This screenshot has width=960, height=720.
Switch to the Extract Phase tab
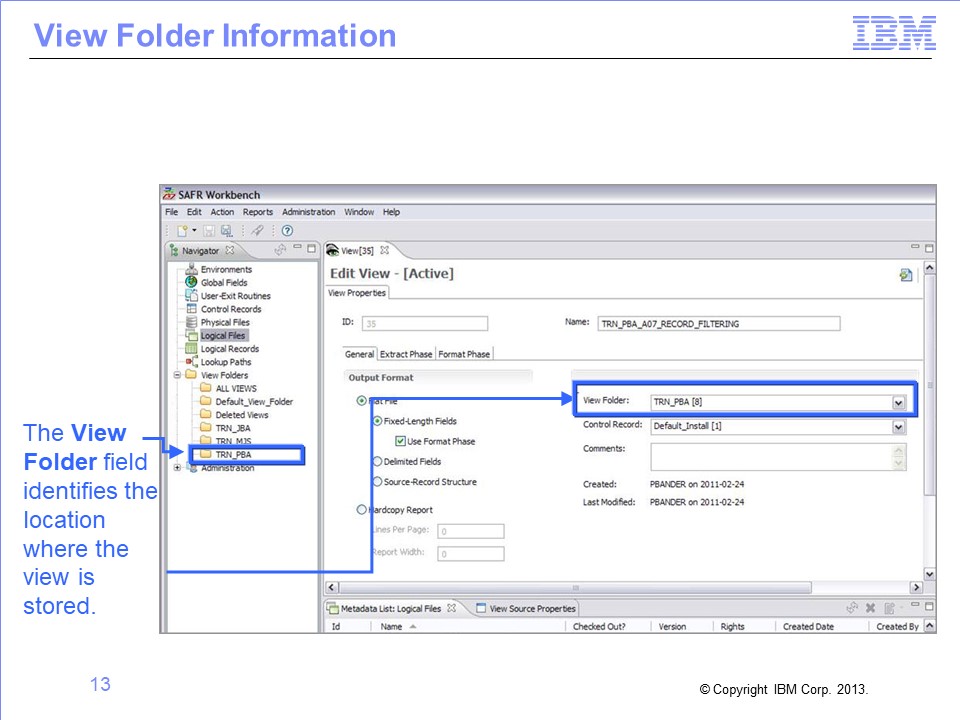coord(406,354)
